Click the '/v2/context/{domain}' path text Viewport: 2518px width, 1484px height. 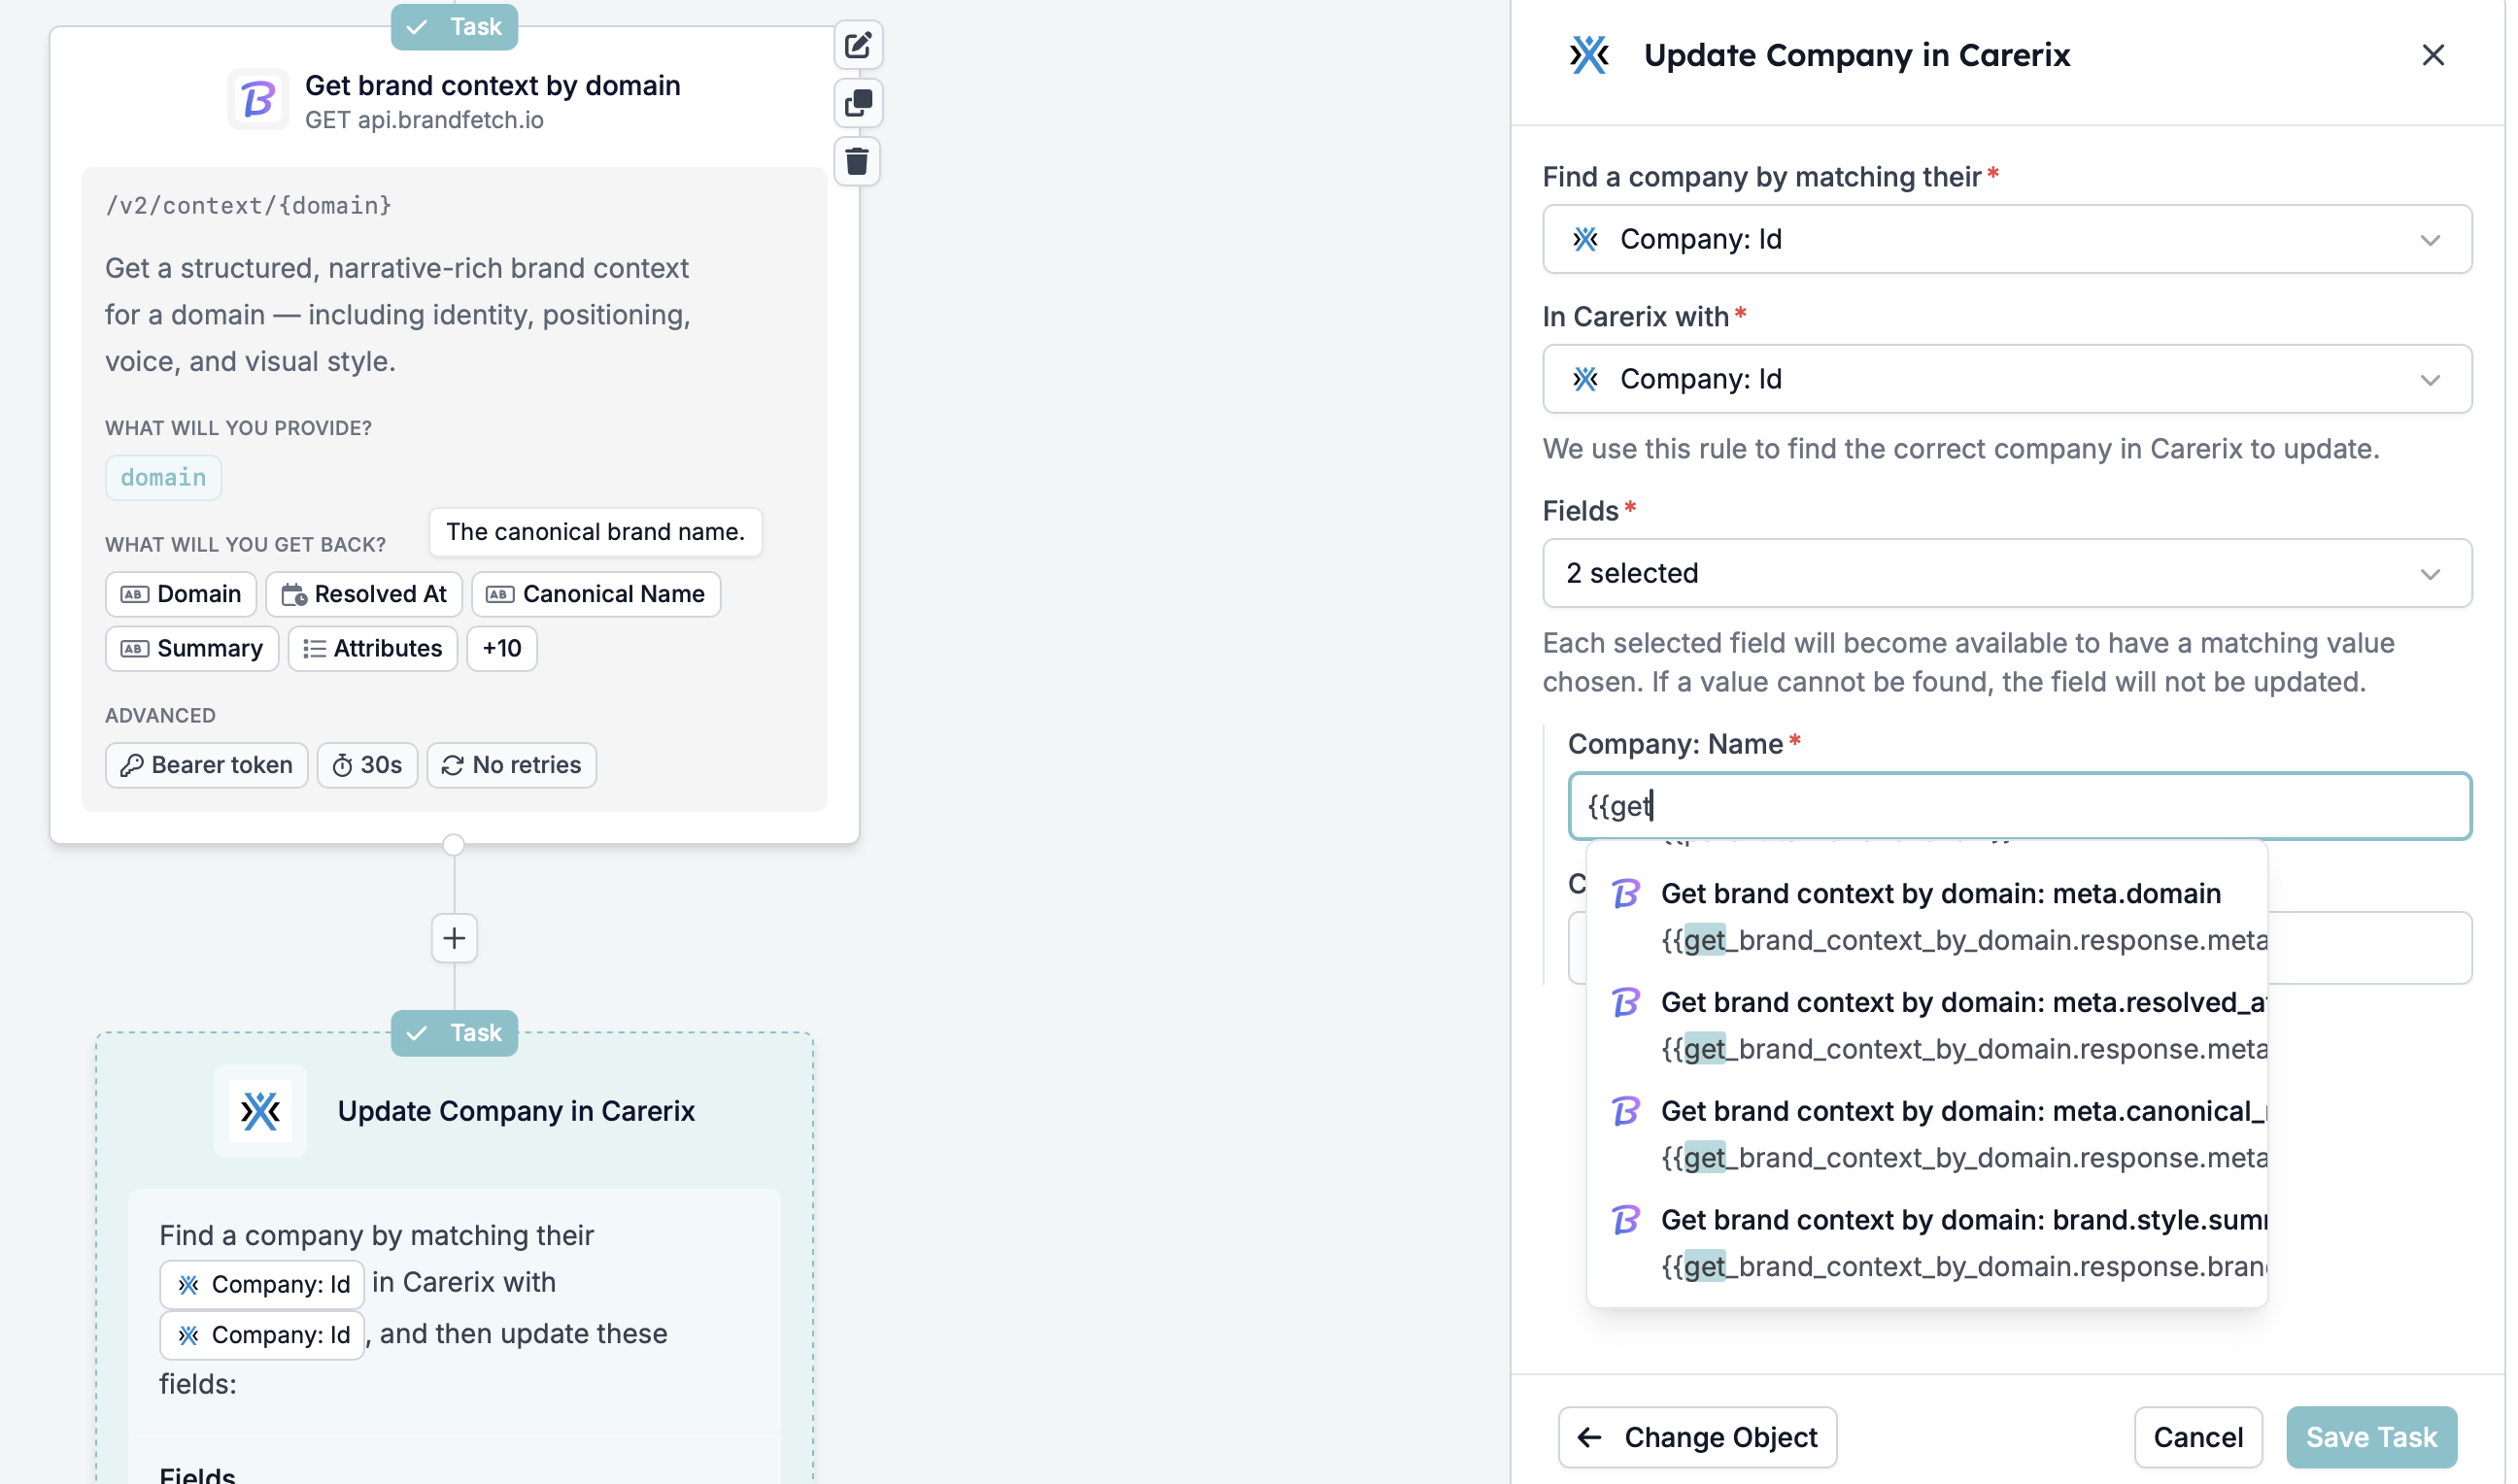point(249,206)
